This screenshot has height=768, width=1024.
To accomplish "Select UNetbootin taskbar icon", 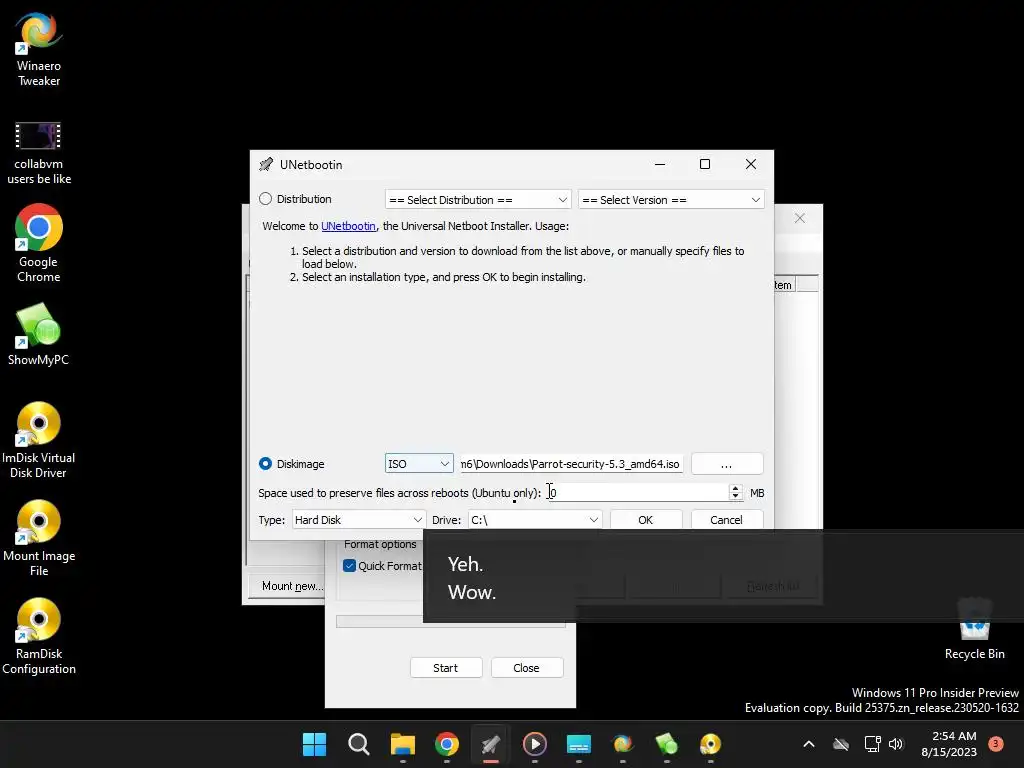I will (x=490, y=744).
